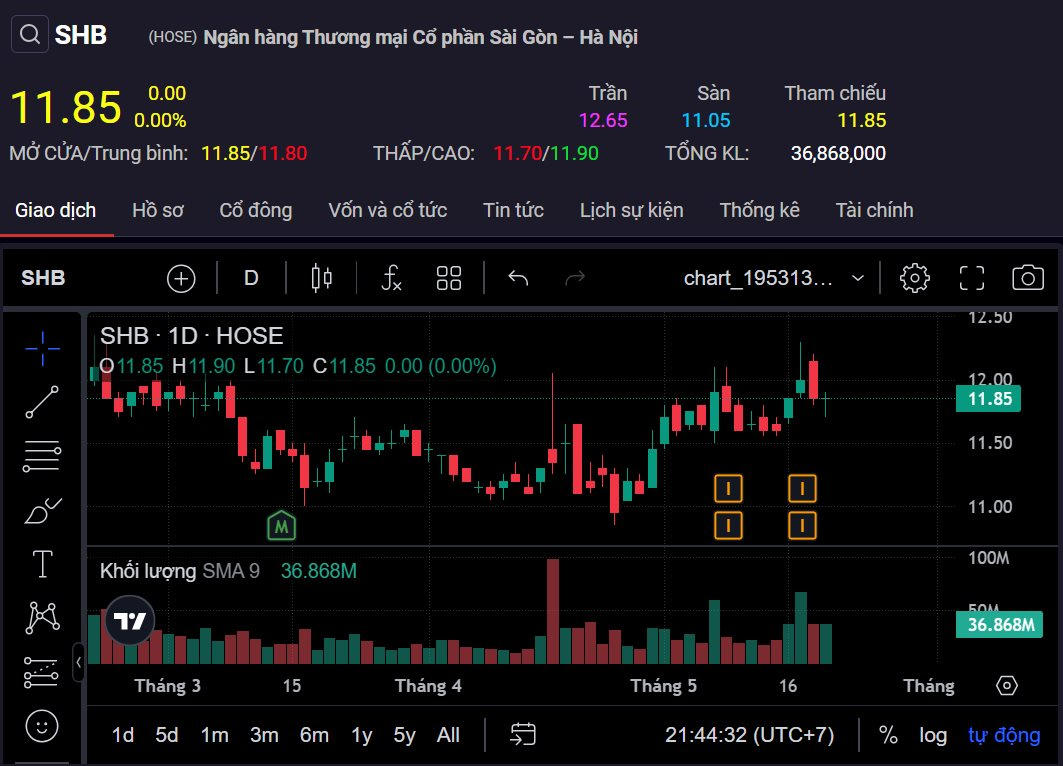Screen dimensions: 1063x766
Task: Click the Khối lượng SMA 9 legend
Action: [x=180, y=571]
